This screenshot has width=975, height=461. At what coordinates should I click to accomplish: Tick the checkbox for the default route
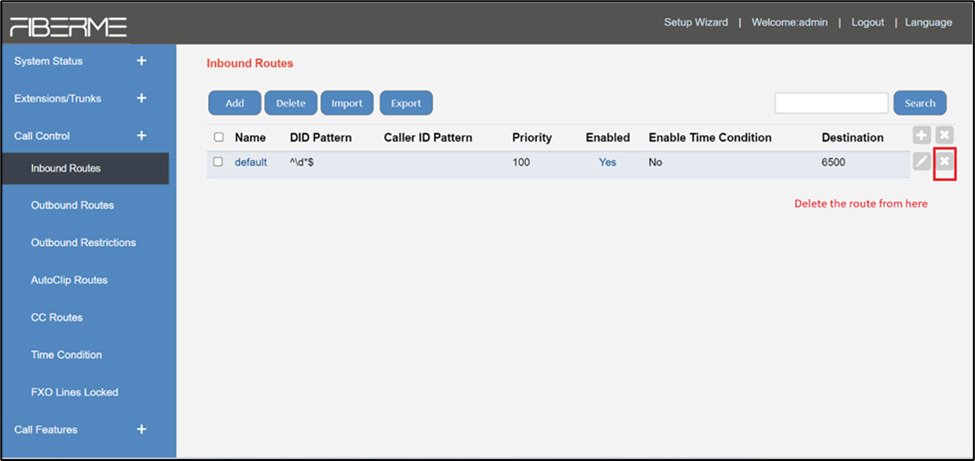(x=218, y=162)
